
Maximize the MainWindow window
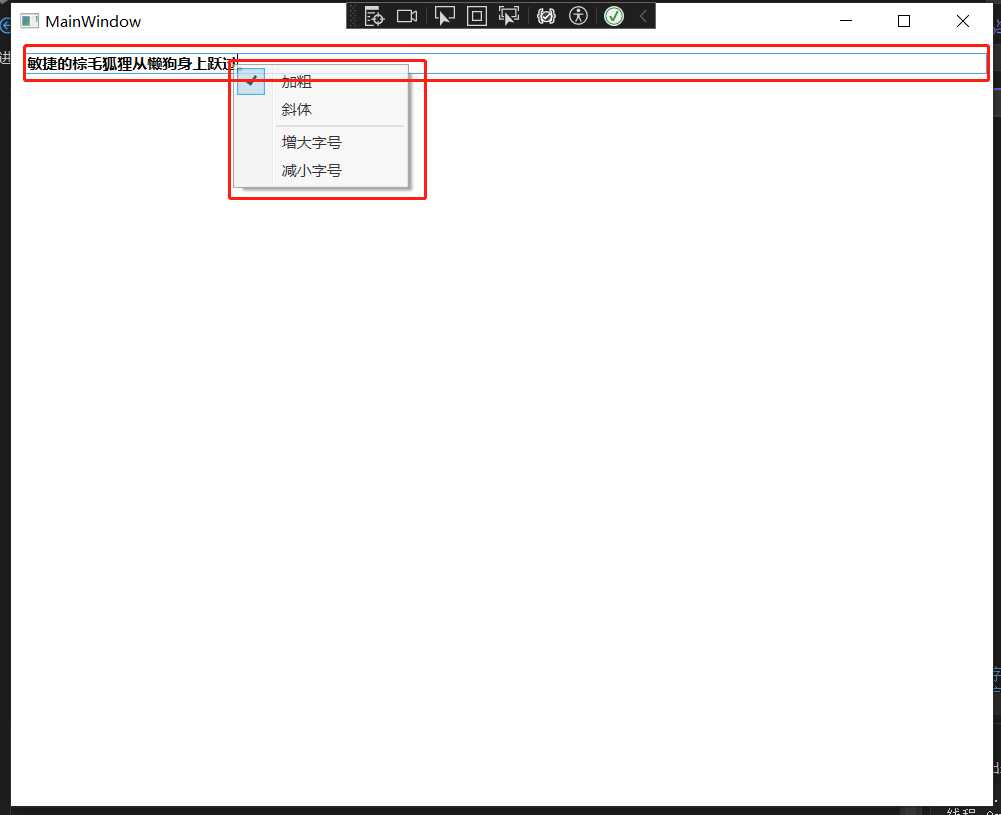click(x=904, y=21)
